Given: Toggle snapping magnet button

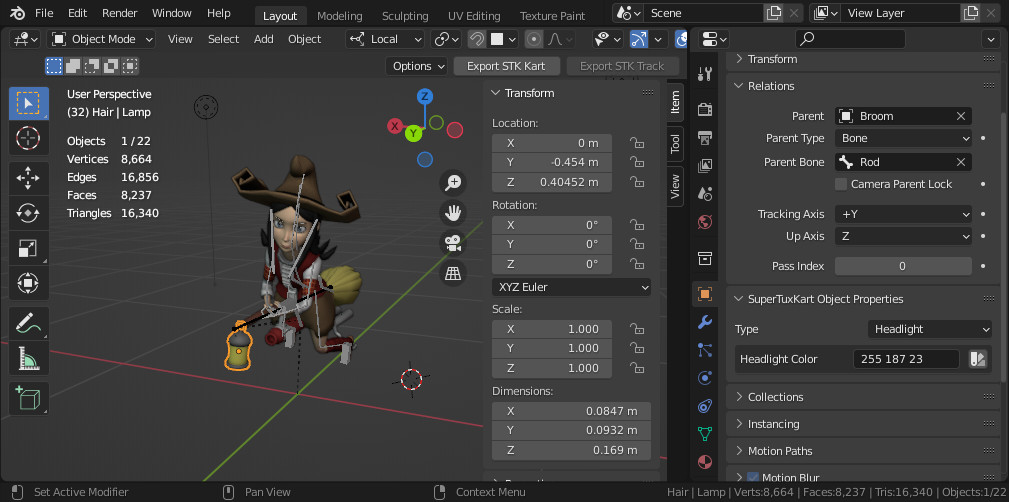Looking at the screenshot, I should (x=477, y=39).
